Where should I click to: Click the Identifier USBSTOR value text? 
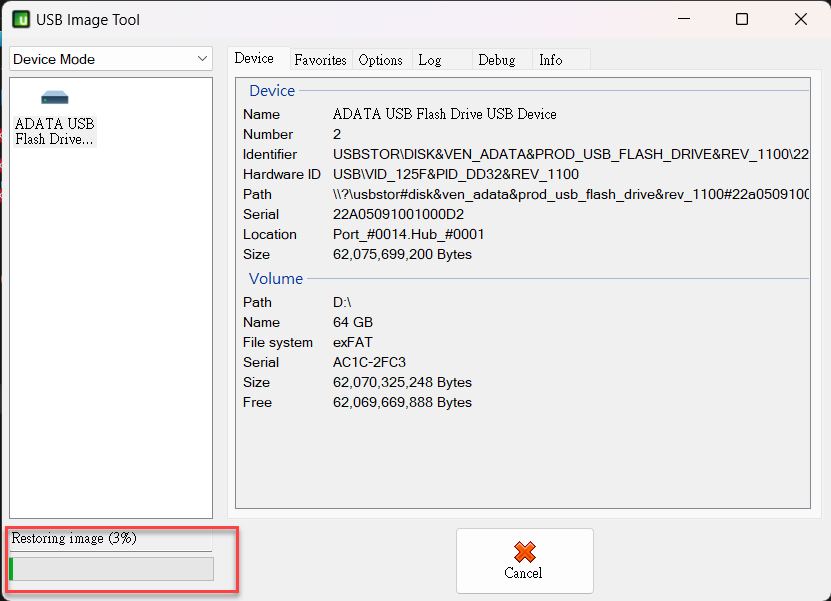pos(571,154)
